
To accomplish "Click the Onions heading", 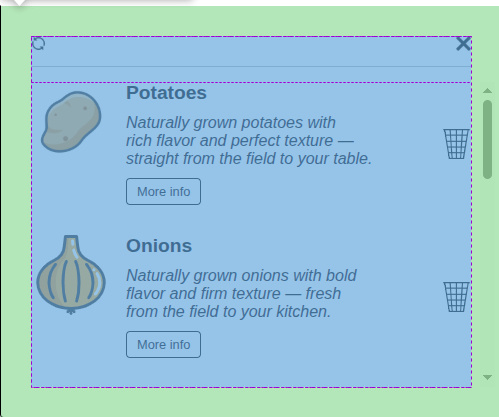I will 159,246.
